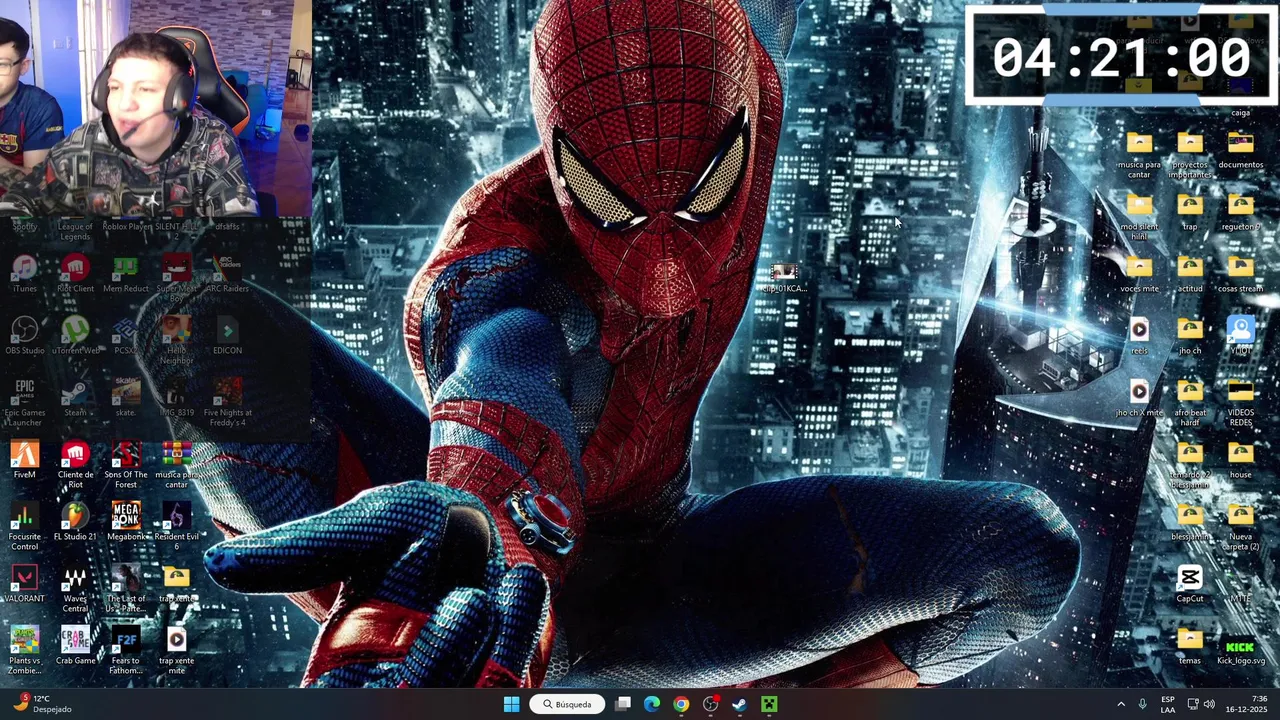Viewport: 1280px width, 720px height.
Task: Open the uTorrent Web shortcut
Action: pos(75,336)
